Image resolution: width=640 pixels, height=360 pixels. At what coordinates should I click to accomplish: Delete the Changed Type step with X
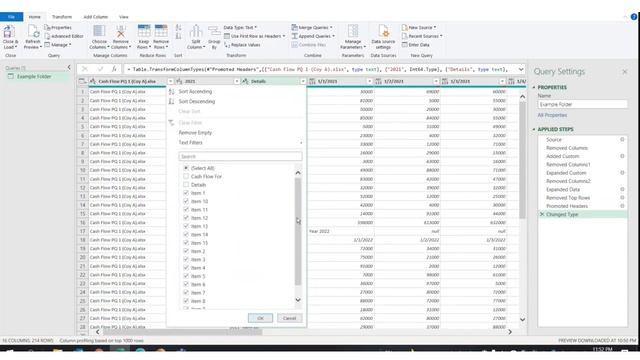click(542, 214)
